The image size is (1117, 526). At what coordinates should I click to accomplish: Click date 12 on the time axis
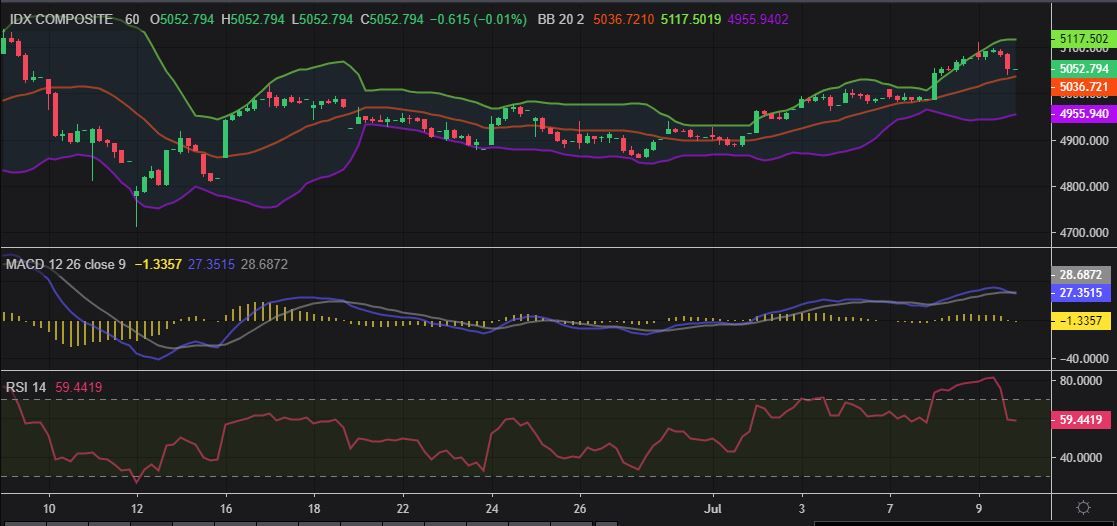(137, 507)
